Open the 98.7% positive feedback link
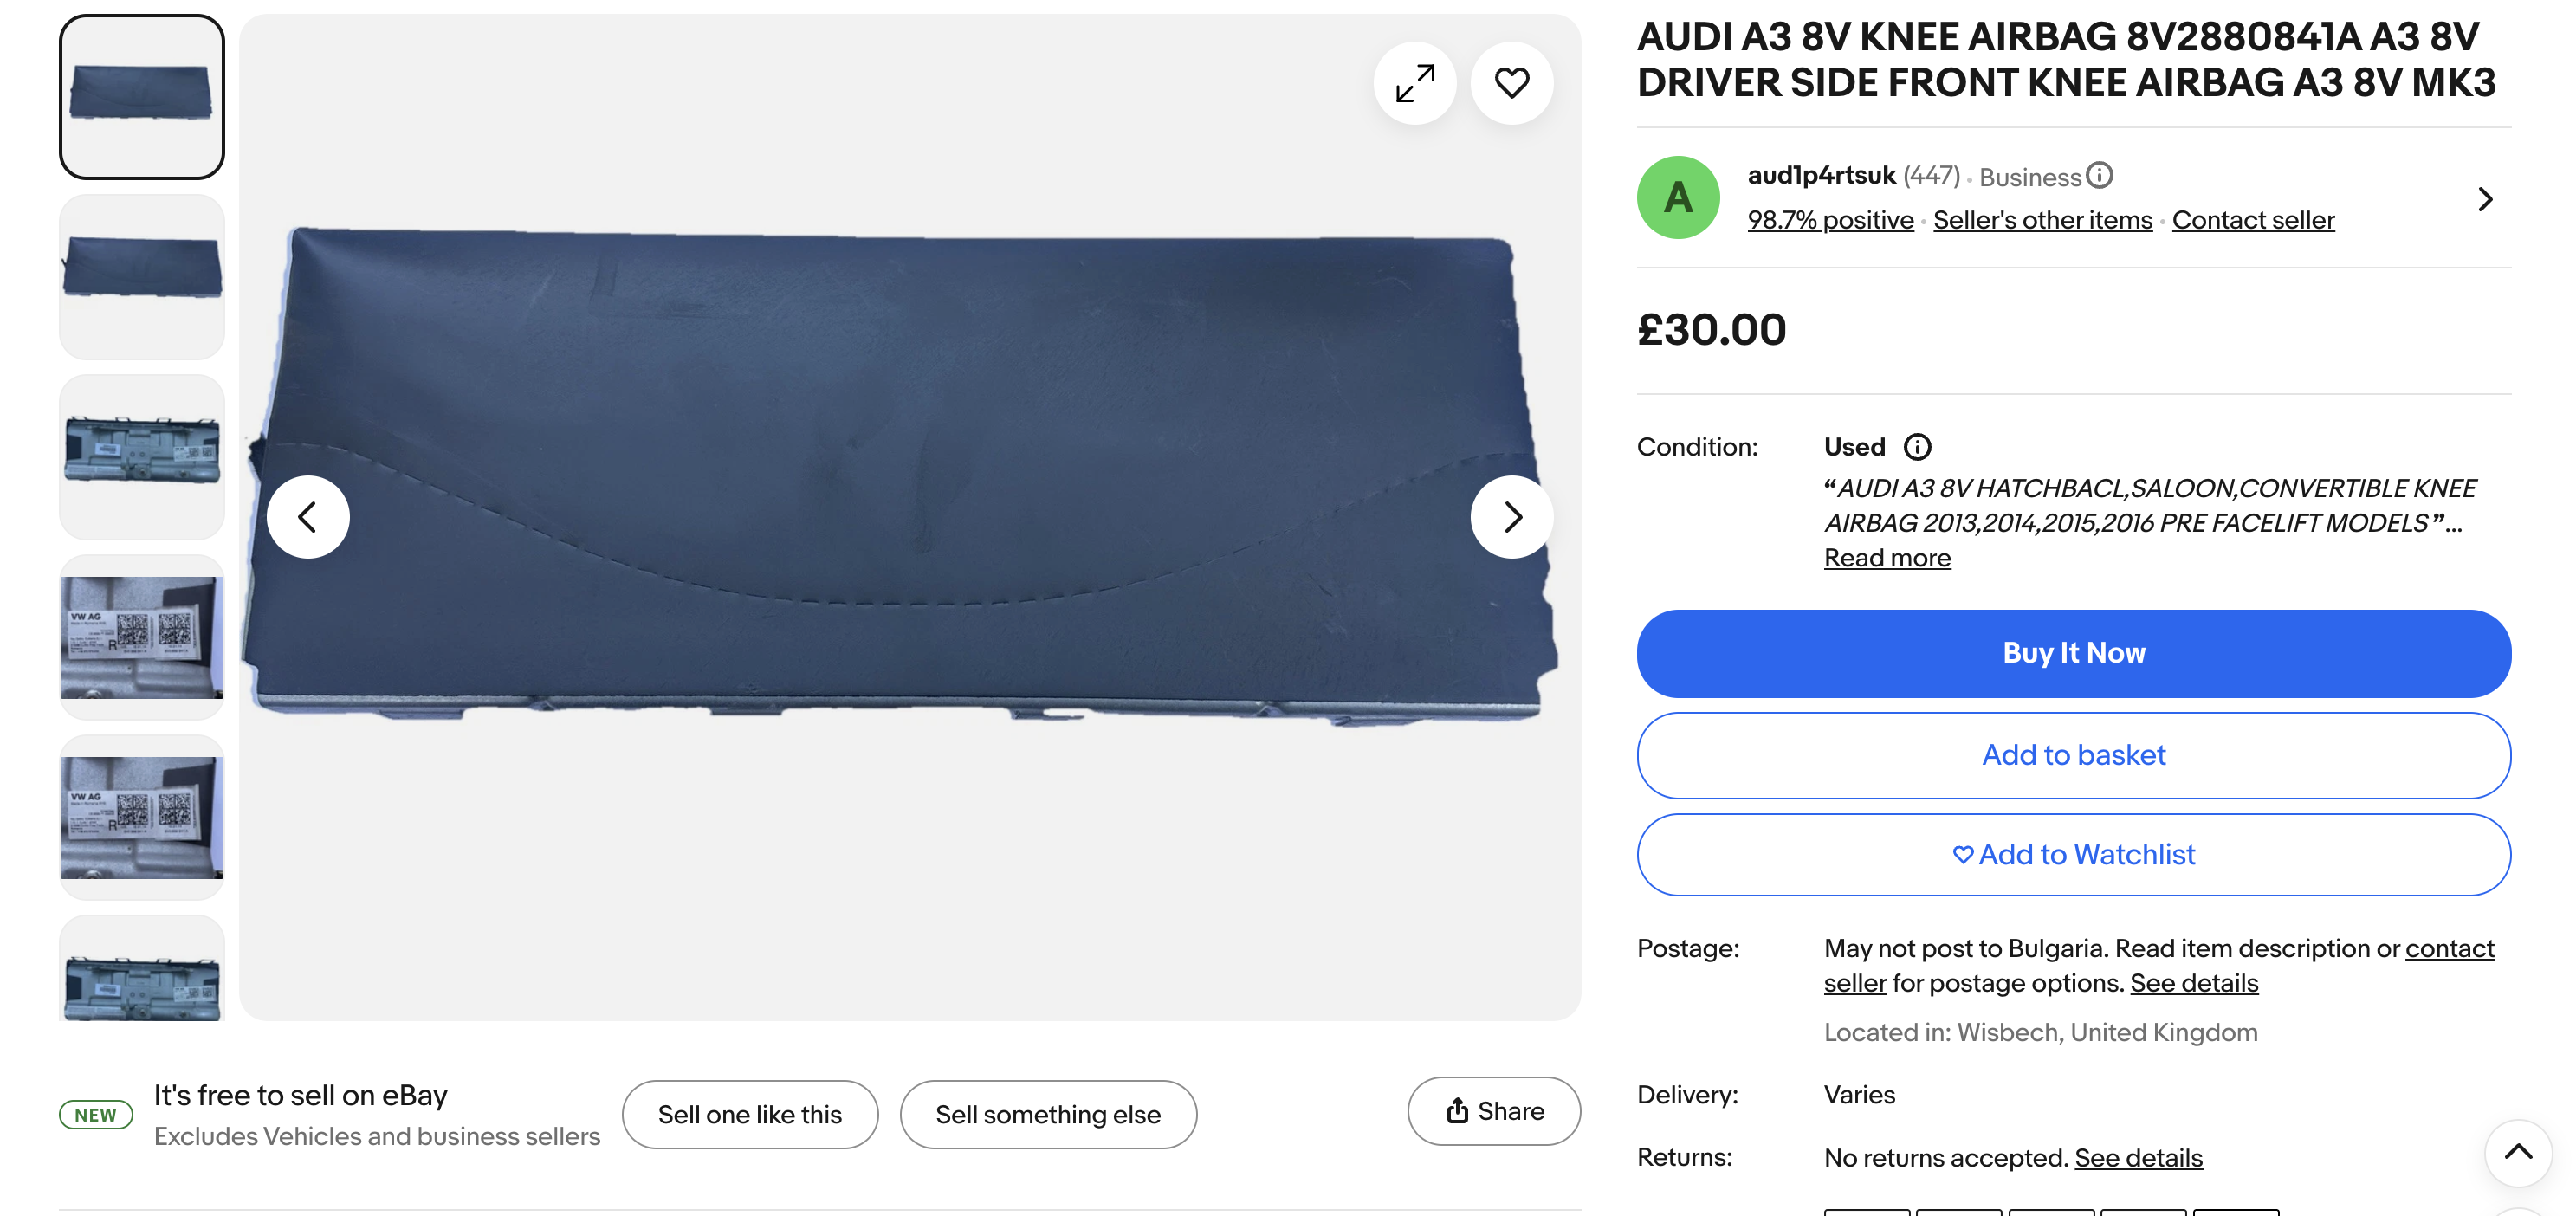 click(x=1830, y=220)
